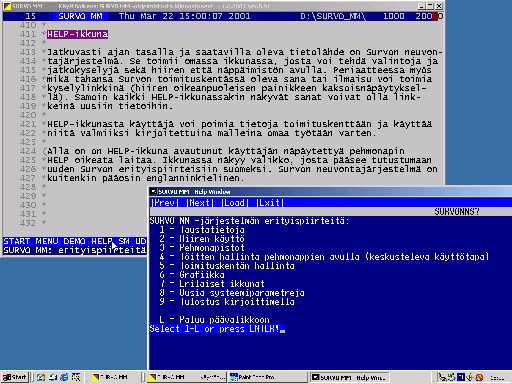This screenshot has width=512, height=384.
Task: Choose E - Paluu päävalikkoon entry
Action: [x=214, y=320]
